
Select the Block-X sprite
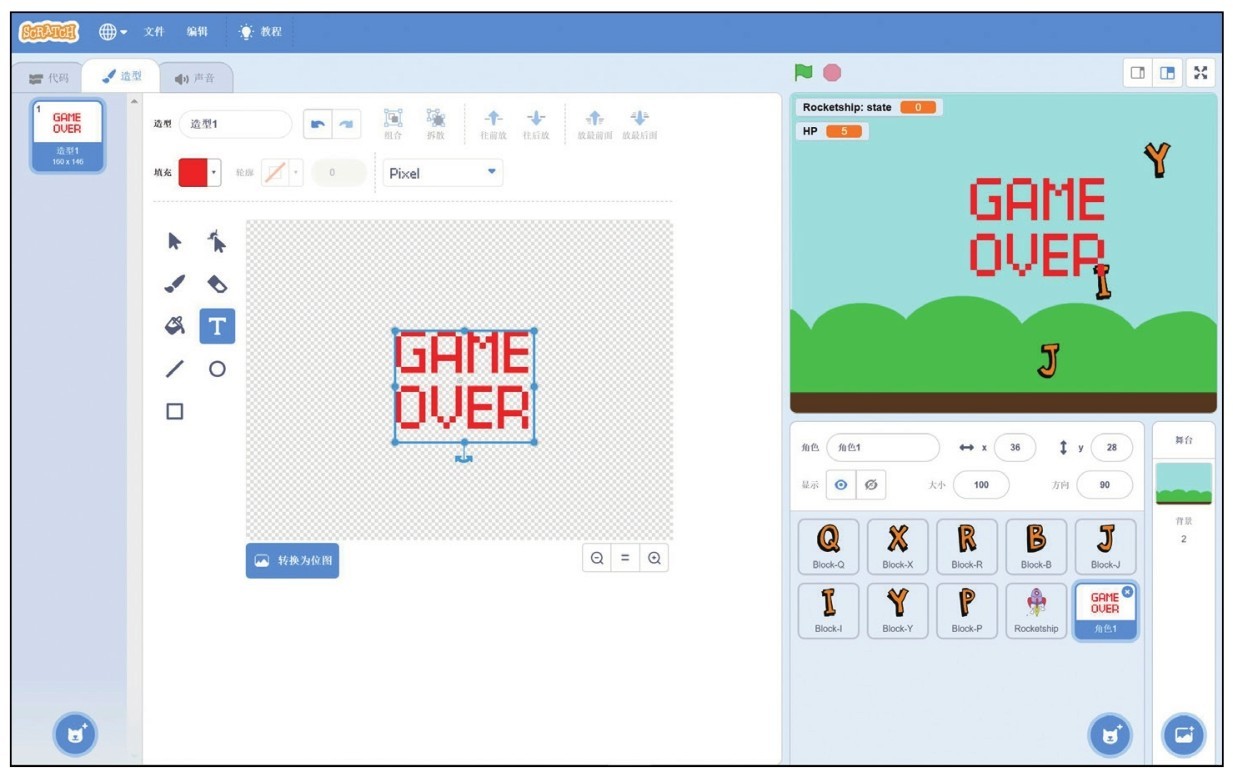coord(898,547)
